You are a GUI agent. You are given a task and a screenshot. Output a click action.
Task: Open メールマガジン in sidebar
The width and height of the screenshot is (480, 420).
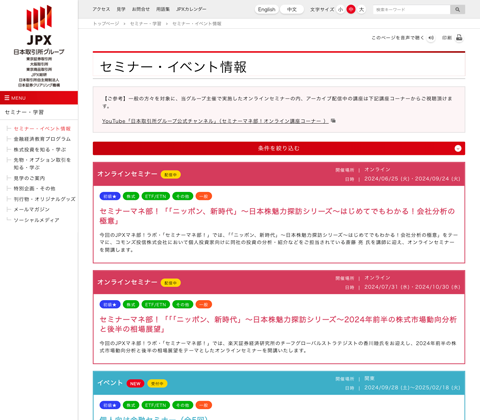point(32,209)
